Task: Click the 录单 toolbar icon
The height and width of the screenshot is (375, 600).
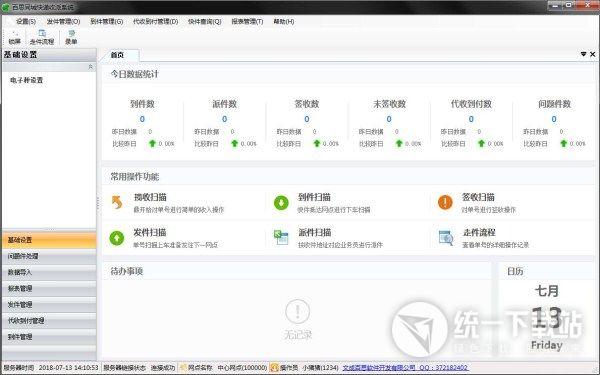Action: click(x=71, y=38)
